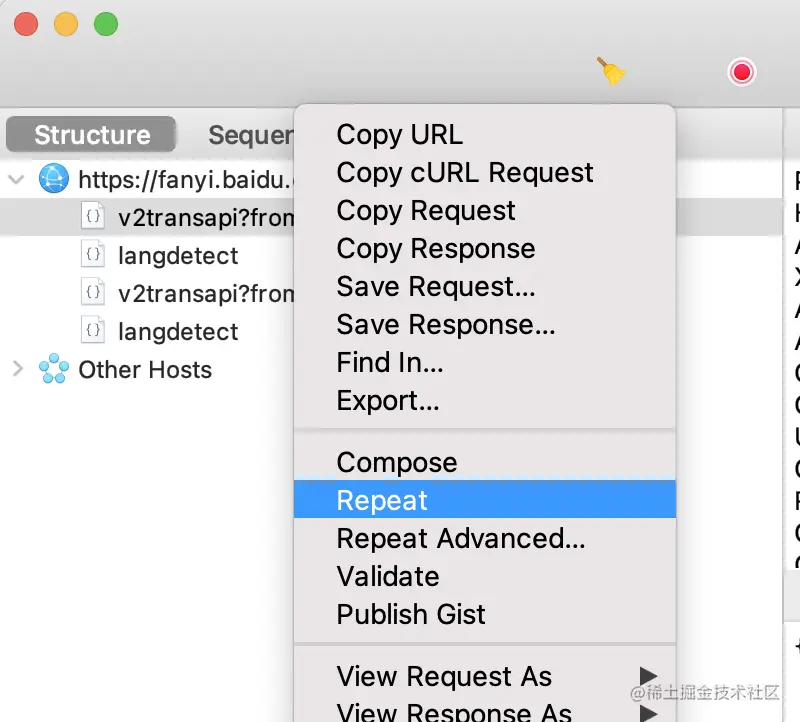Expand the Other Hosts tree node

[x=17, y=369]
